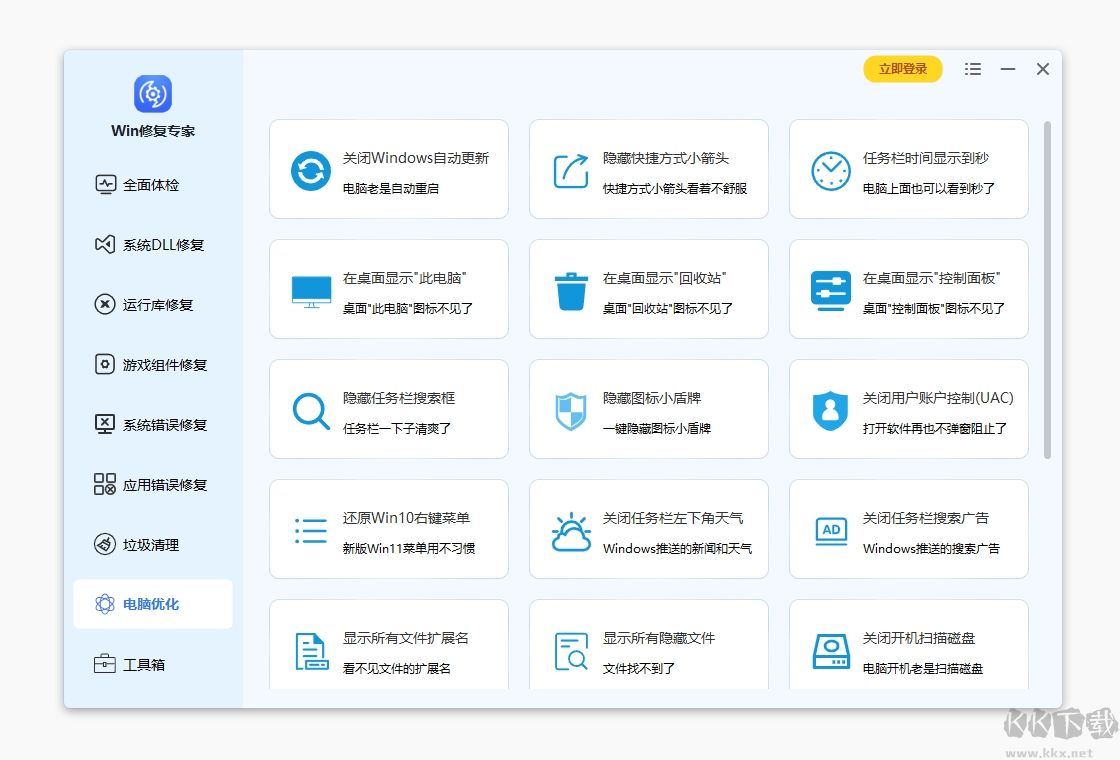The image size is (1120, 760).
Task: Switch to 系统错误修复 in the sidebar
Action: 105,424
